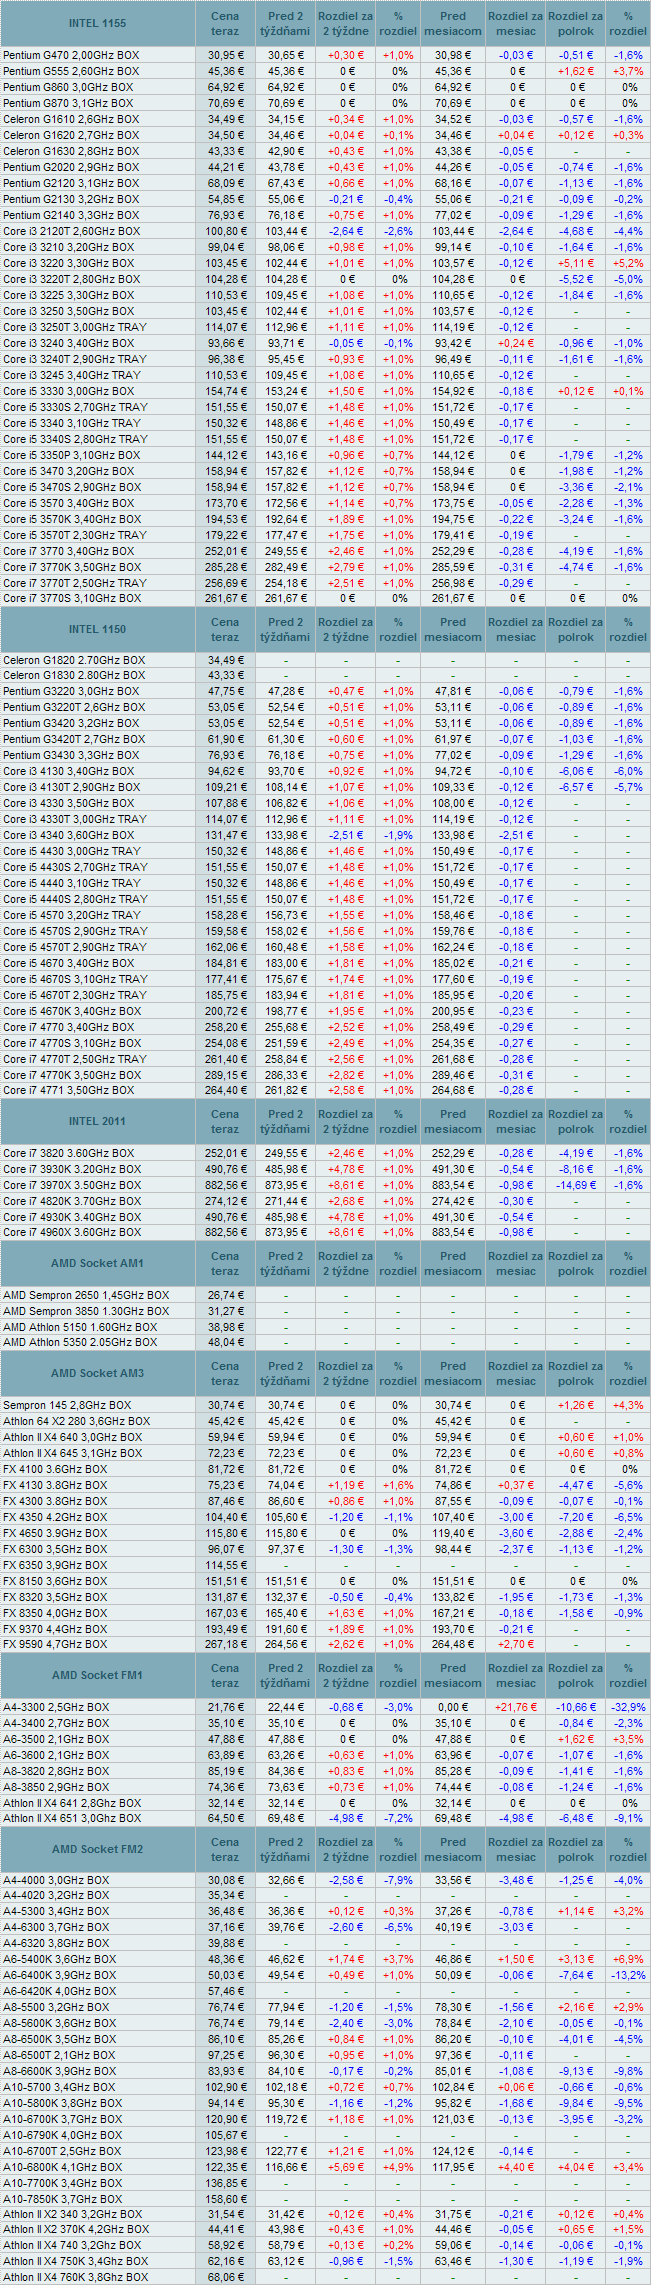Select Core i5 3330 3,00GHz BOX name

68,391
